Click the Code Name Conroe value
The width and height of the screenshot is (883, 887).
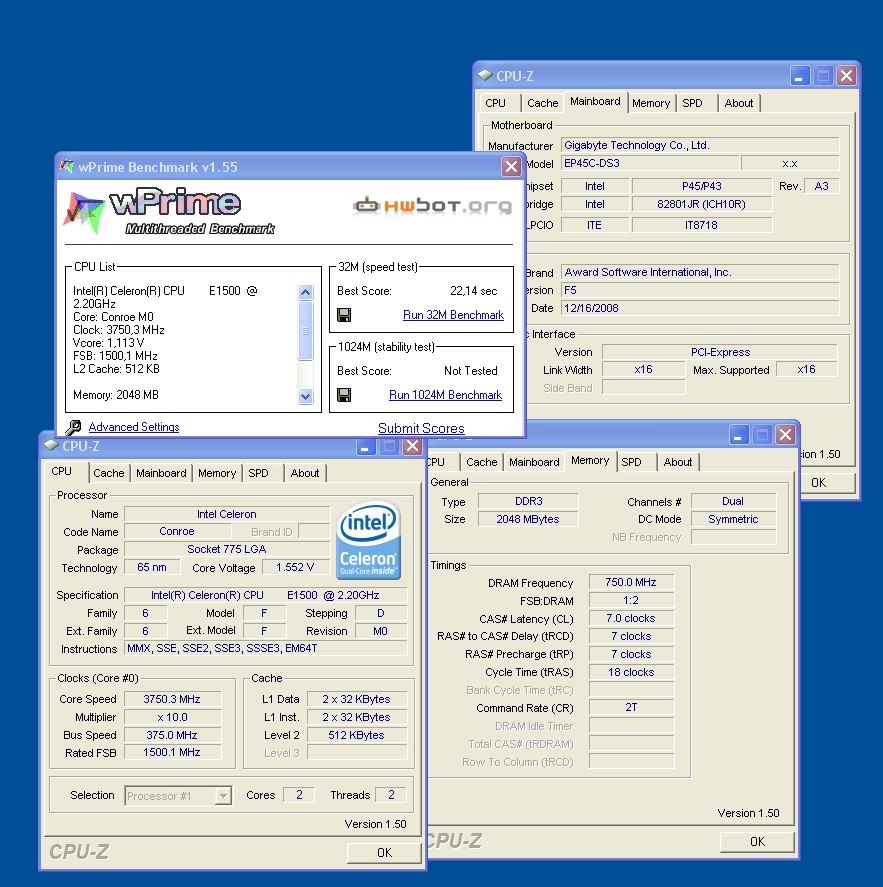tap(177, 531)
